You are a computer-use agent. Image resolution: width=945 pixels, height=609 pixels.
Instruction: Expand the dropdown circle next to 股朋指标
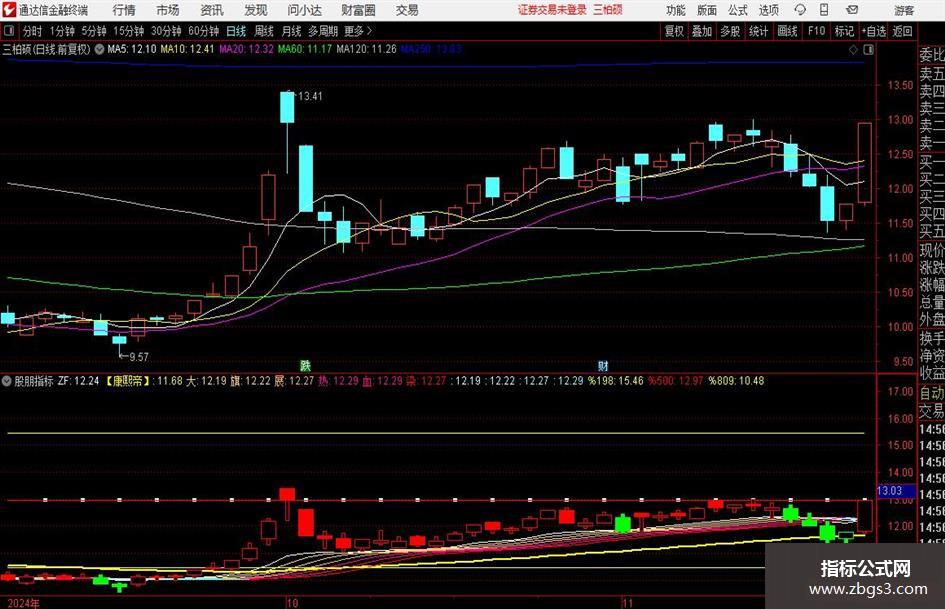coord(7,380)
